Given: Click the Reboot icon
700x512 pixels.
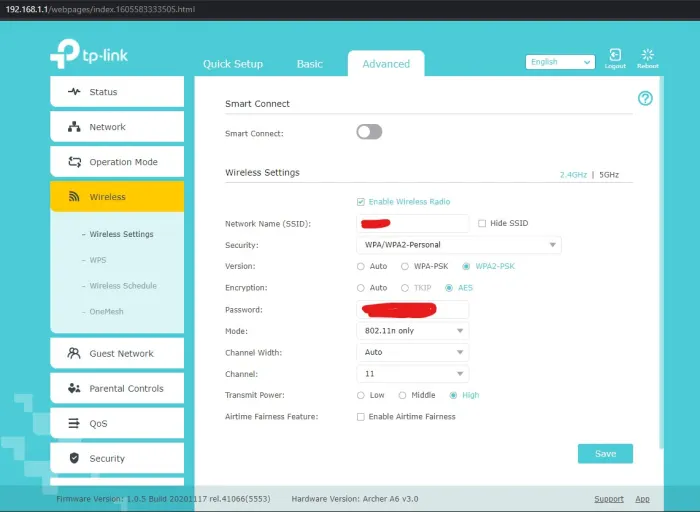Looking at the screenshot, I should [647, 56].
